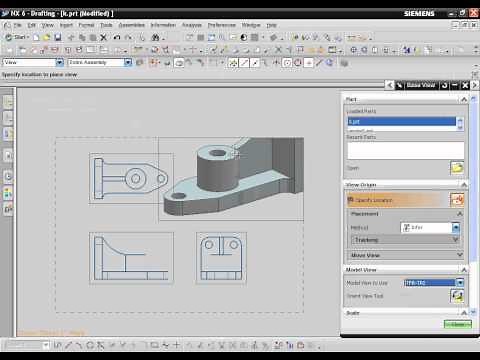Toggle End Point snap option
This screenshot has height=360, width=480.
pyautogui.click(x=244, y=63)
